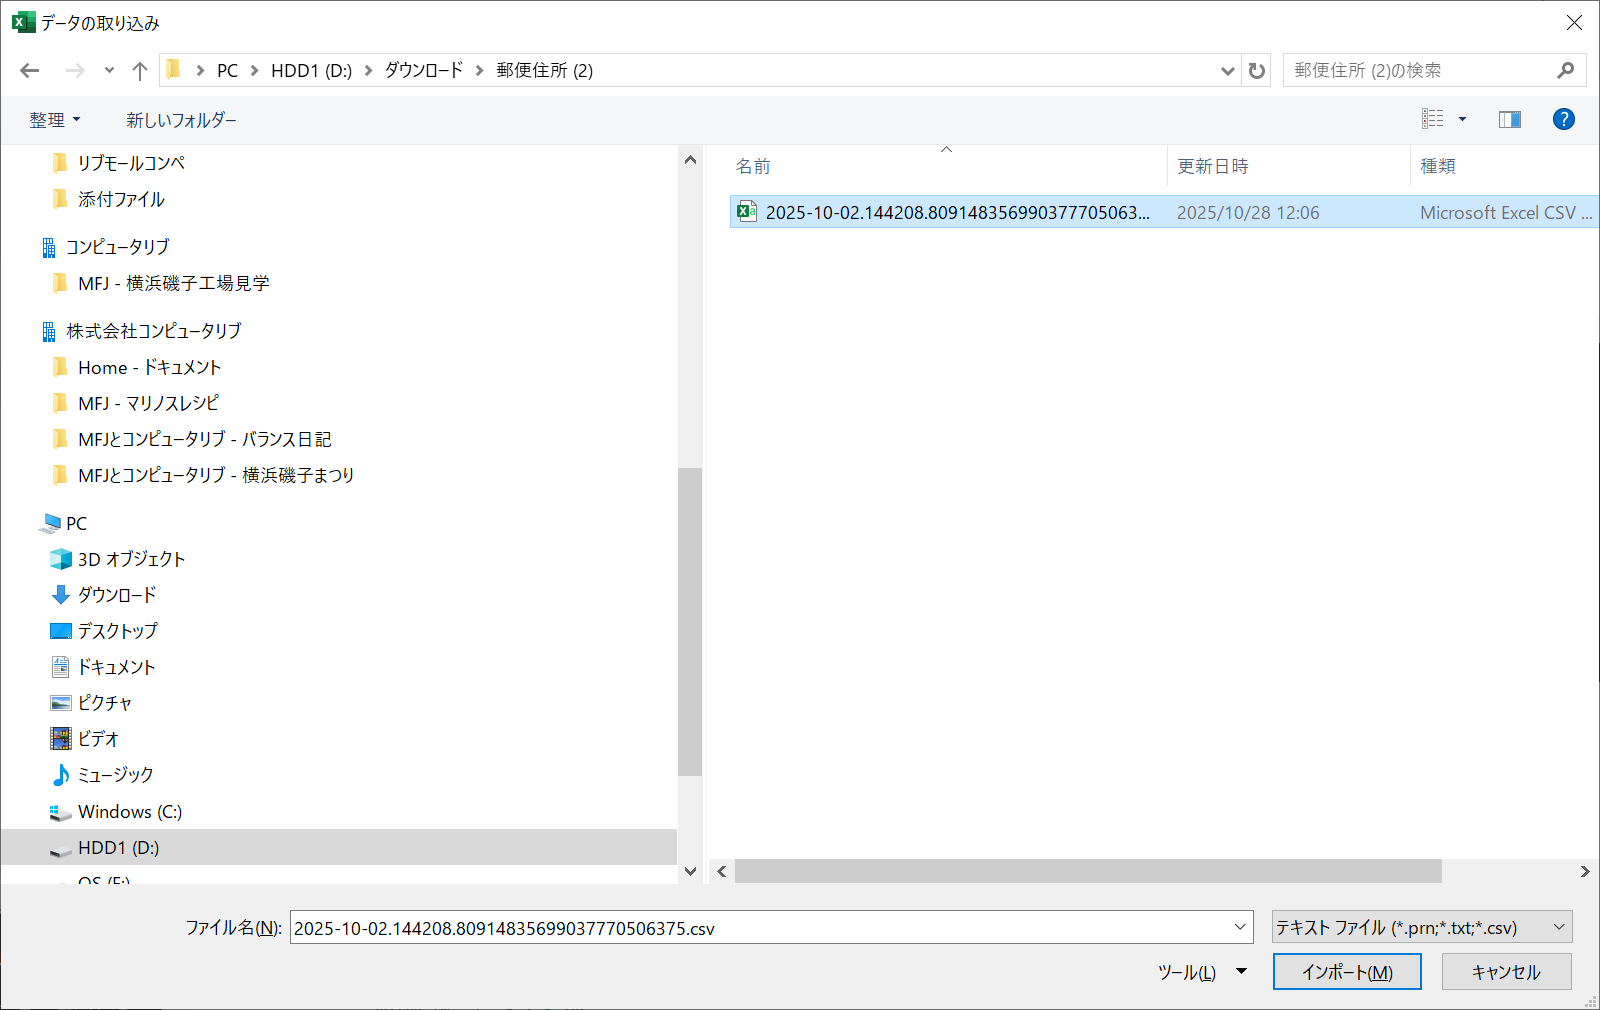Open the ダウンロード folder in sidebar
The width and height of the screenshot is (1600, 1010).
click(x=117, y=595)
